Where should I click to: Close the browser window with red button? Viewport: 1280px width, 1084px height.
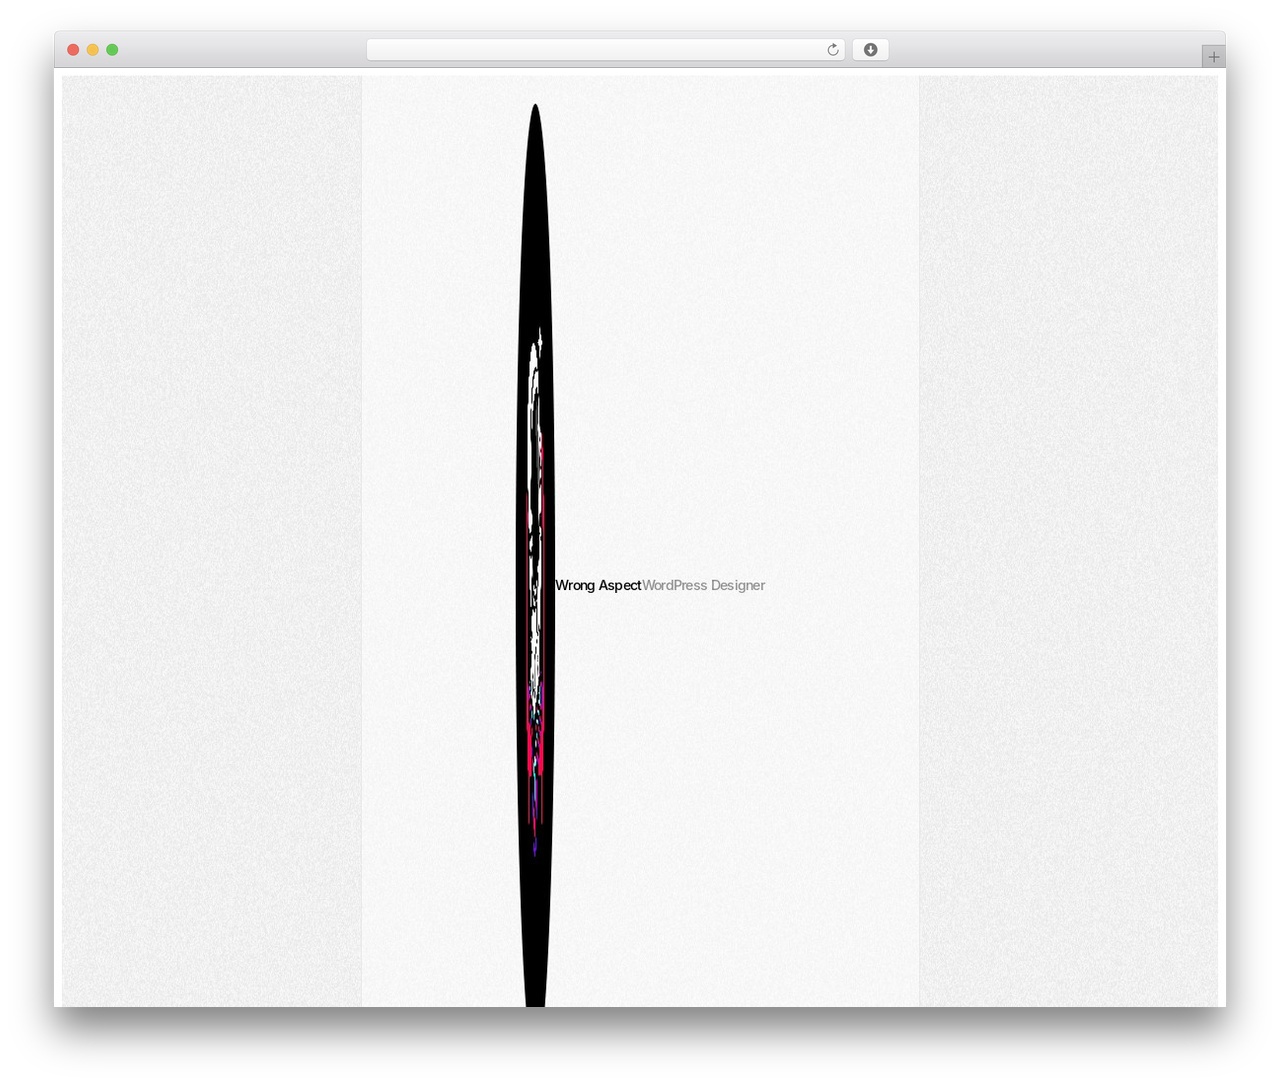pyautogui.click(x=73, y=50)
